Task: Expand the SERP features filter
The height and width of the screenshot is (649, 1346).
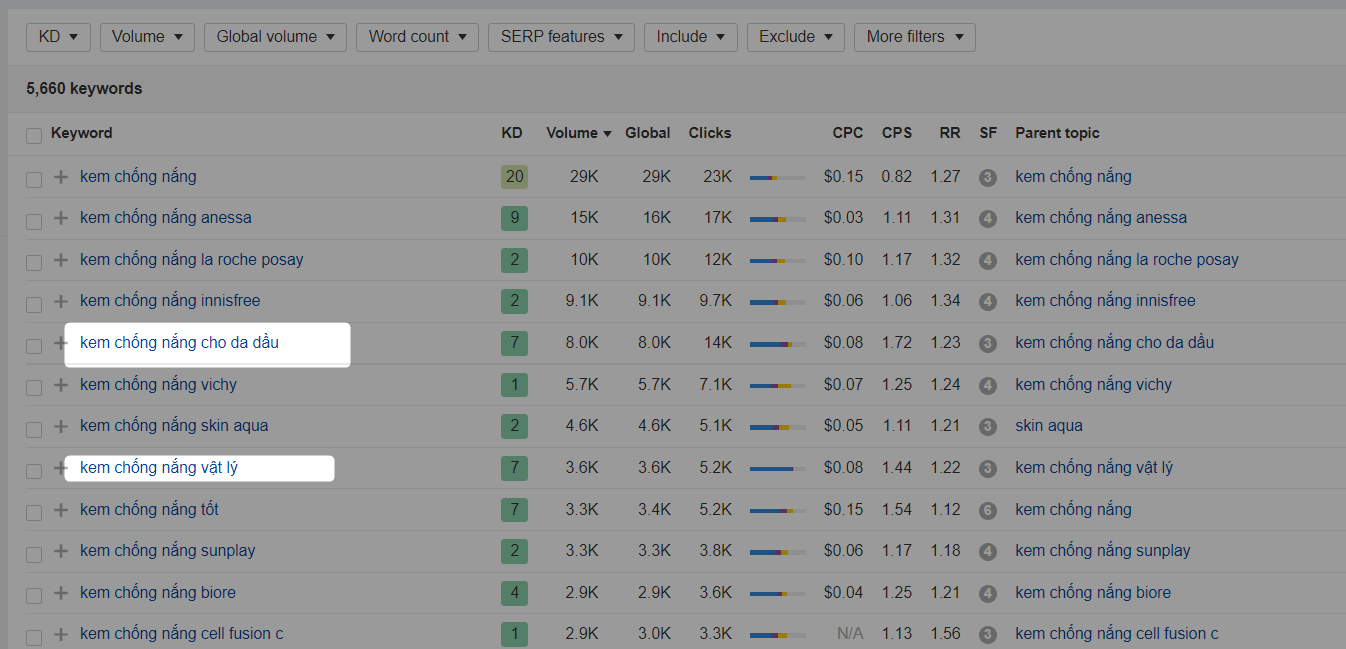Action: coord(561,37)
